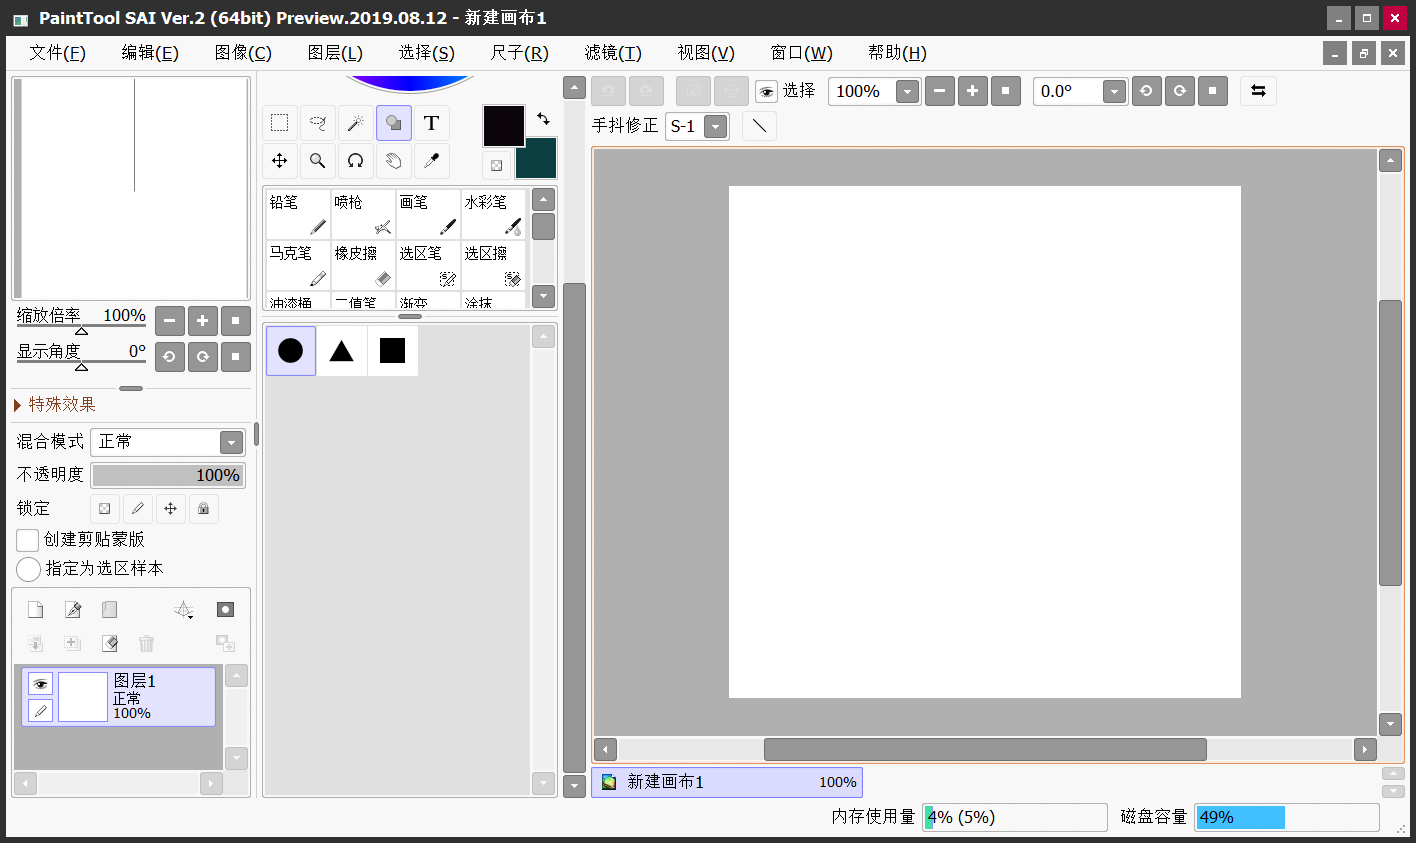Add a layer mask
The width and height of the screenshot is (1416, 843).
225,610
